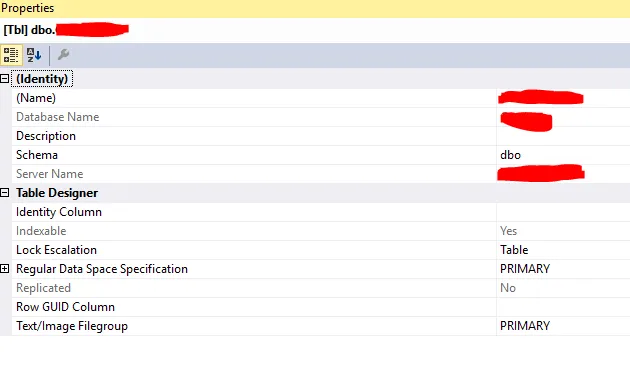Select the Identity Column property
Viewport: 630px width, 381px height.
pos(59,212)
